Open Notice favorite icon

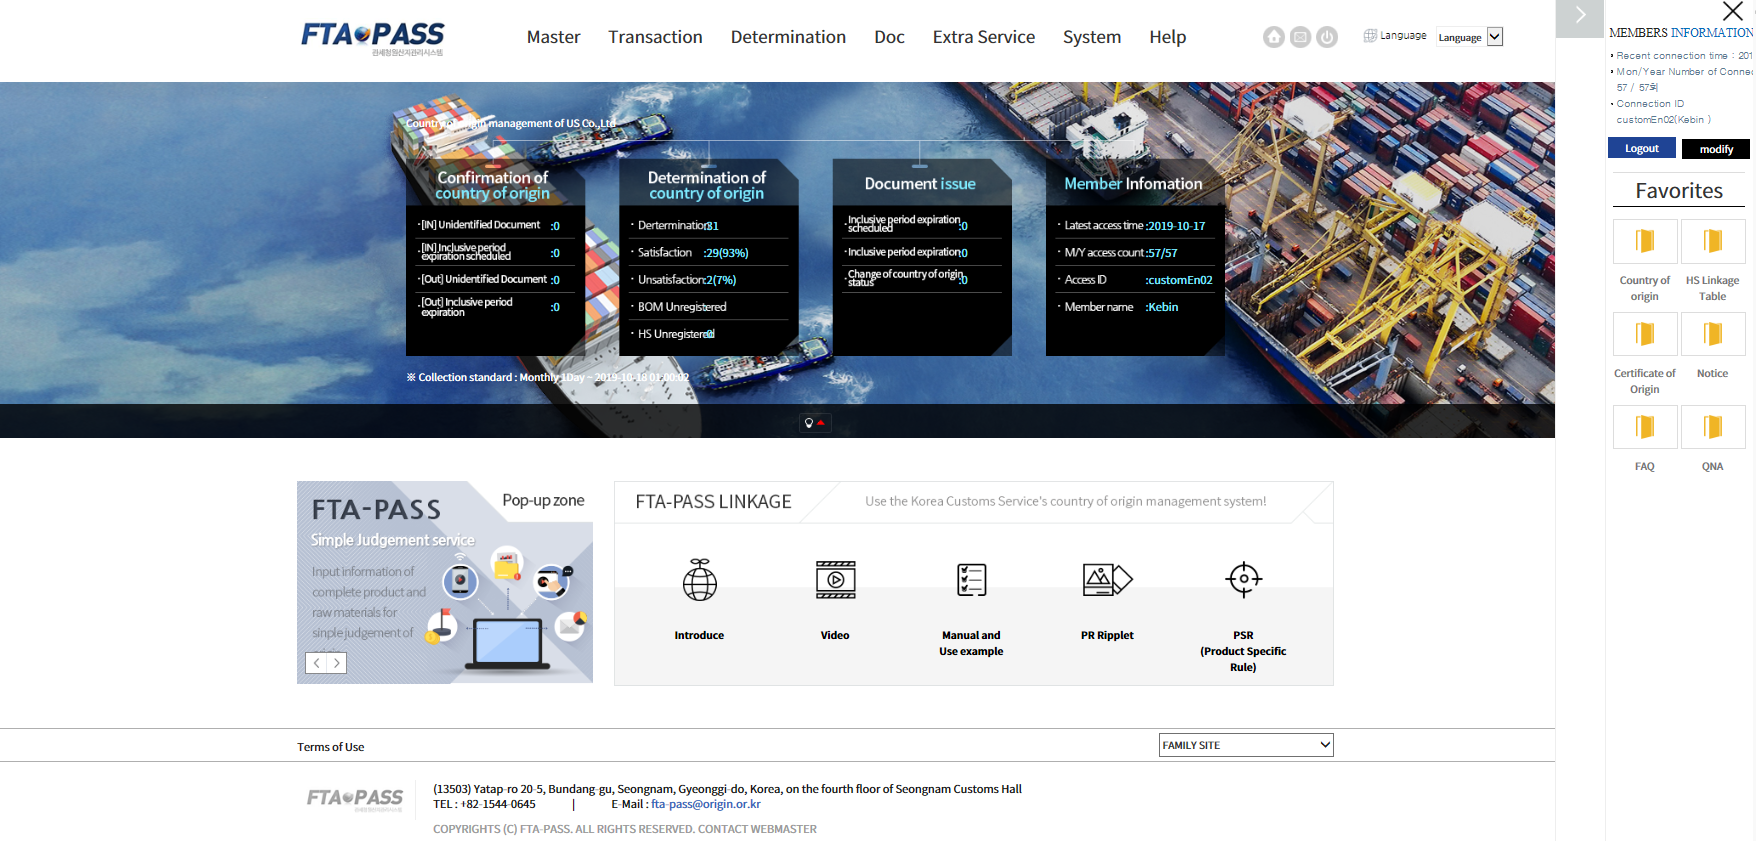coord(1713,334)
